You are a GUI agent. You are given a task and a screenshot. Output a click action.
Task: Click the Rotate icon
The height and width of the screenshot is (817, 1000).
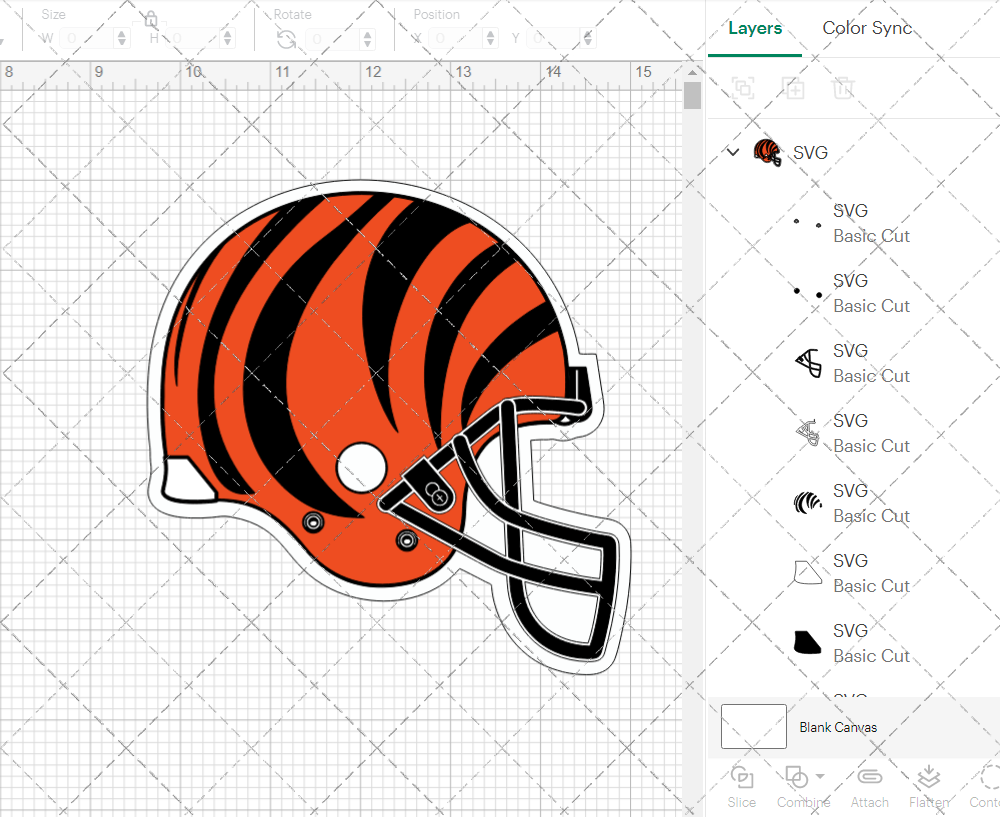tap(286, 40)
